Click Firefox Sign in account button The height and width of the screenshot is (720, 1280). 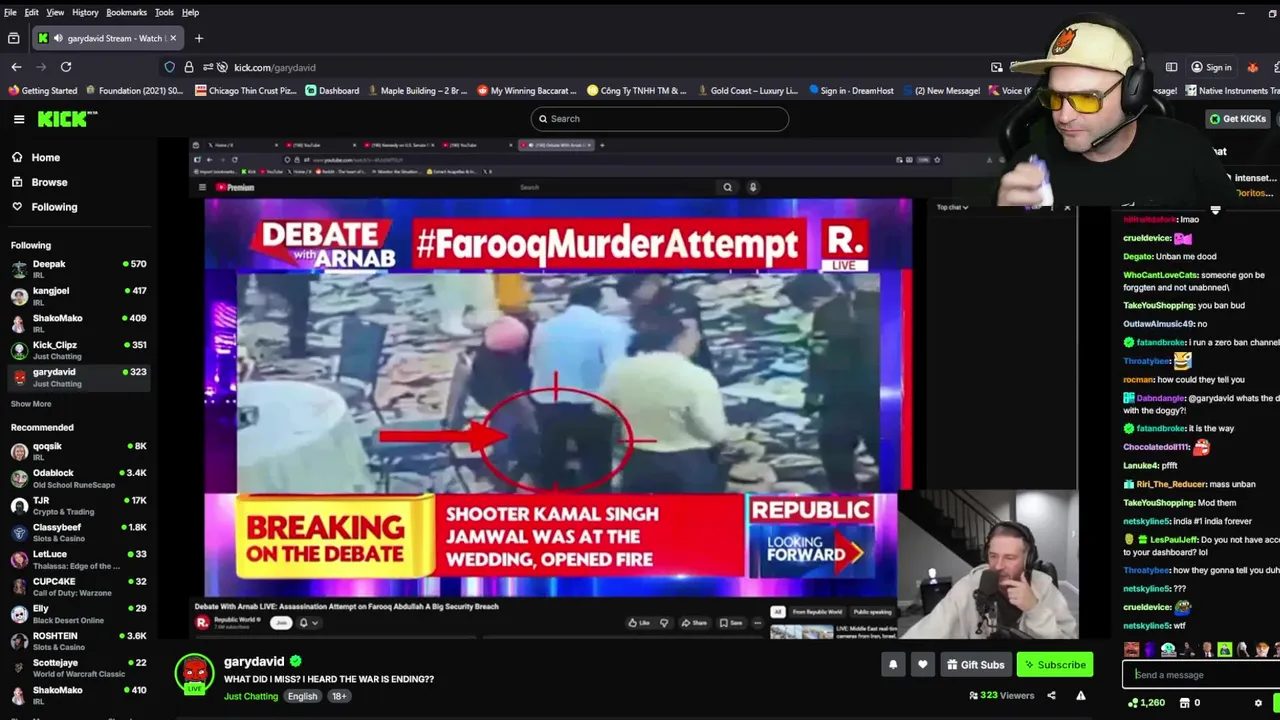coord(1211,67)
